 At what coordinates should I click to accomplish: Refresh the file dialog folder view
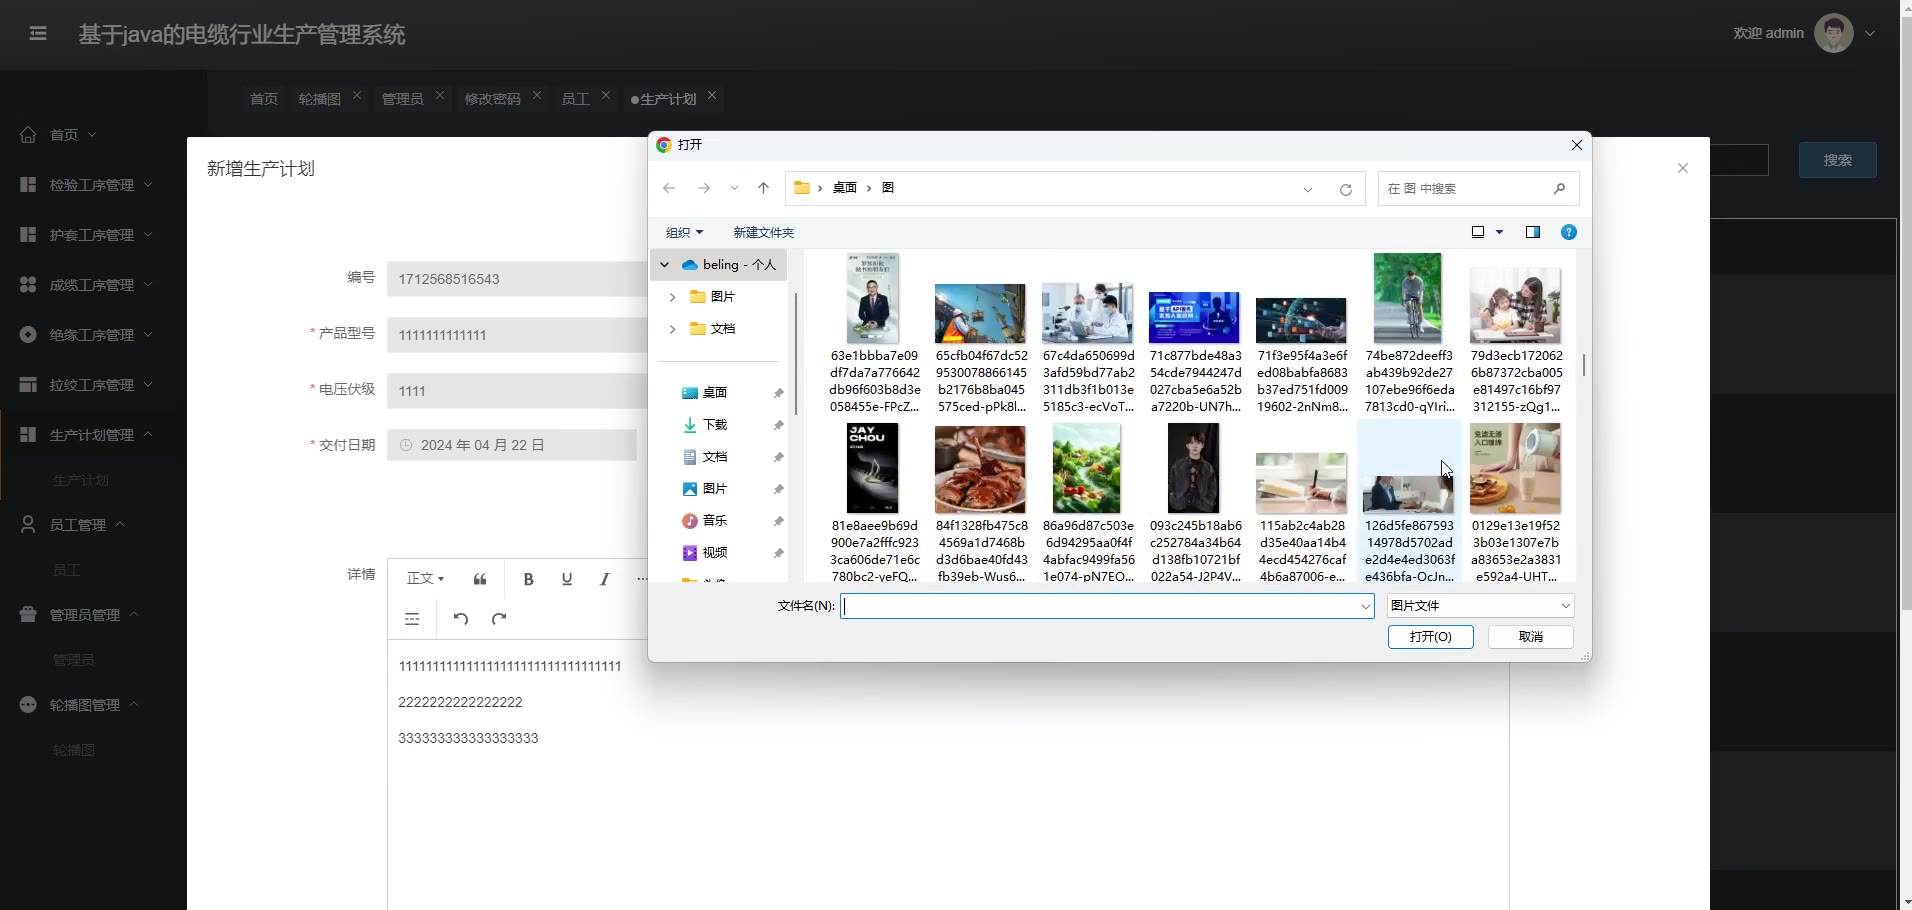click(1346, 189)
